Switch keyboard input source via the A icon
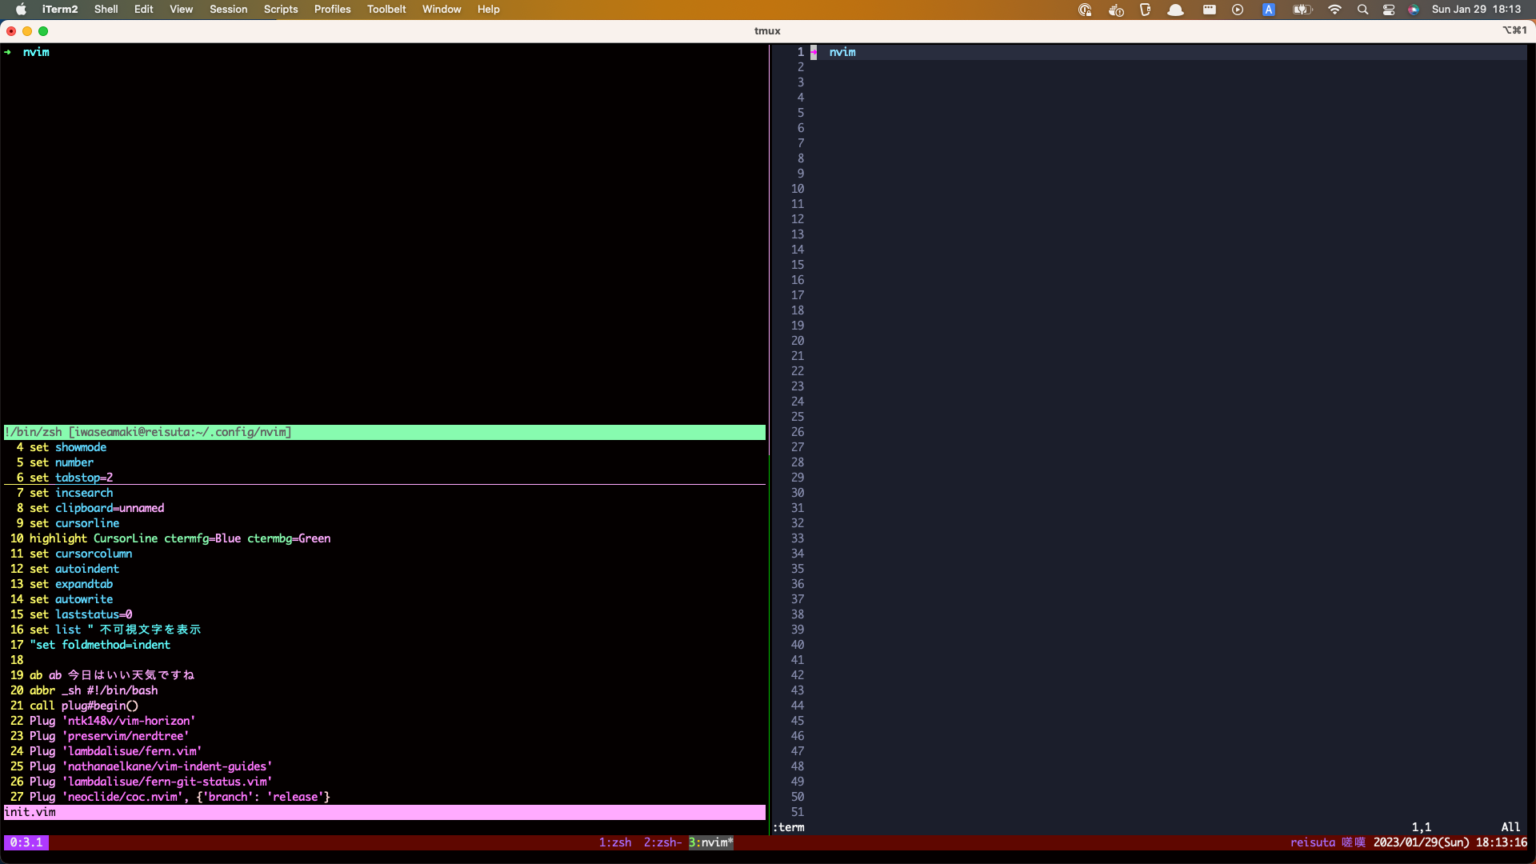This screenshot has height=864, width=1536. 1268,9
